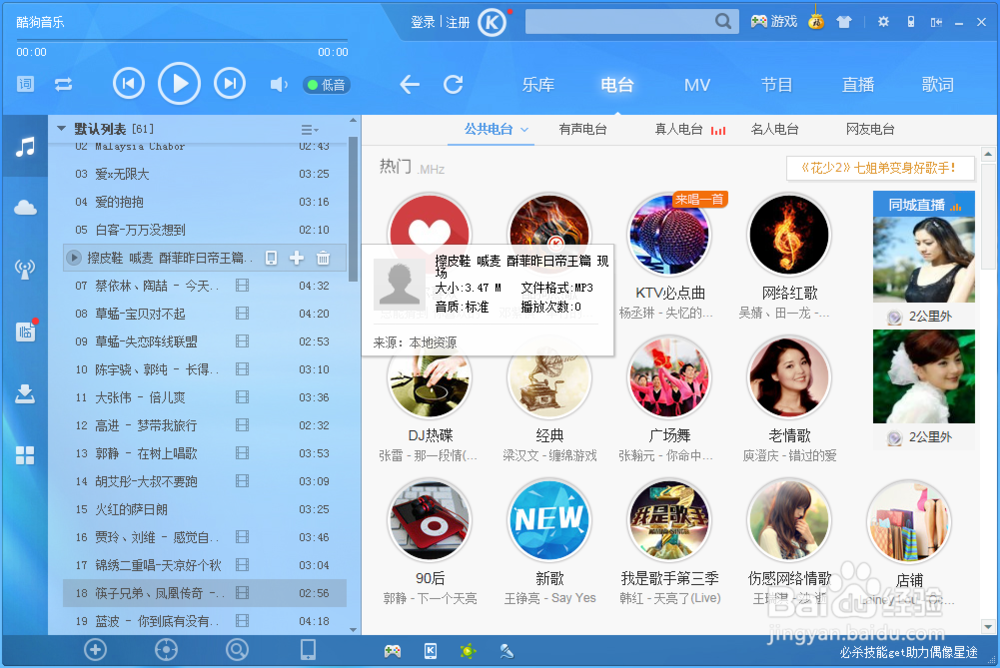Select the 网友电台 sub-tab
The width and height of the screenshot is (1000, 668).
pyautogui.click(x=870, y=130)
